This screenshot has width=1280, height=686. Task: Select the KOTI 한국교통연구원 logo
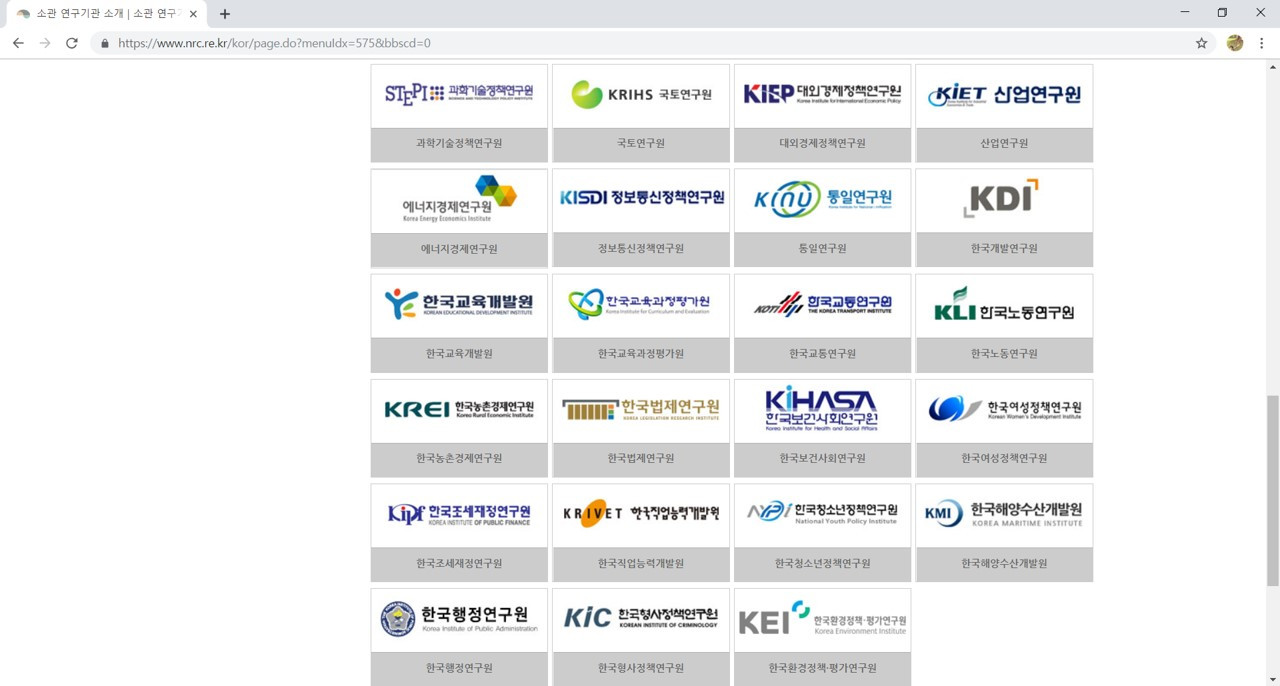[x=822, y=304]
